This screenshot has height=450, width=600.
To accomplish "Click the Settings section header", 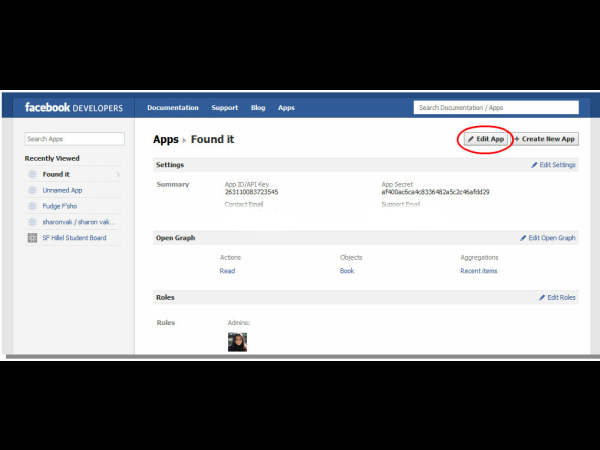I will pyautogui.click(x=170, y=165).
